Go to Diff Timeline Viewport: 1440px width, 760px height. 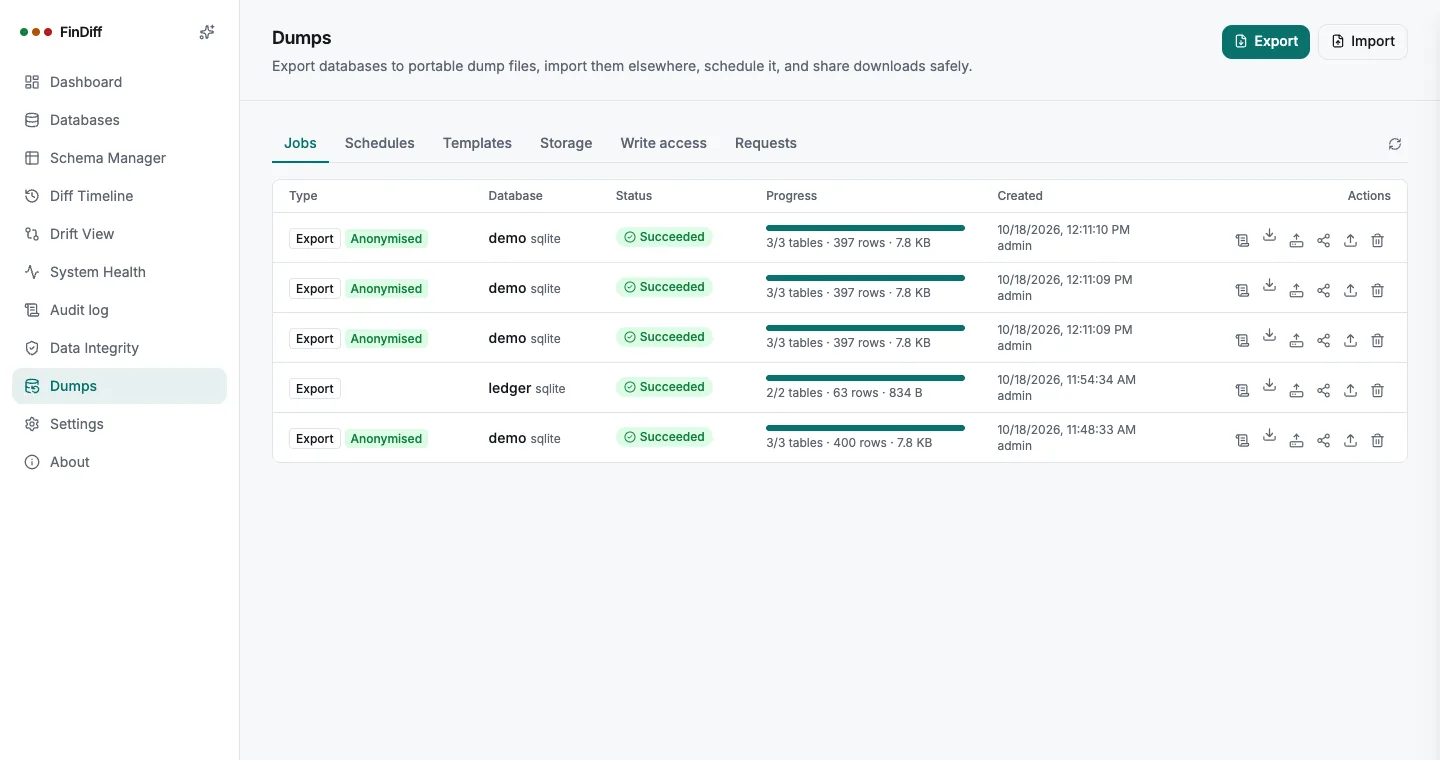119,196
